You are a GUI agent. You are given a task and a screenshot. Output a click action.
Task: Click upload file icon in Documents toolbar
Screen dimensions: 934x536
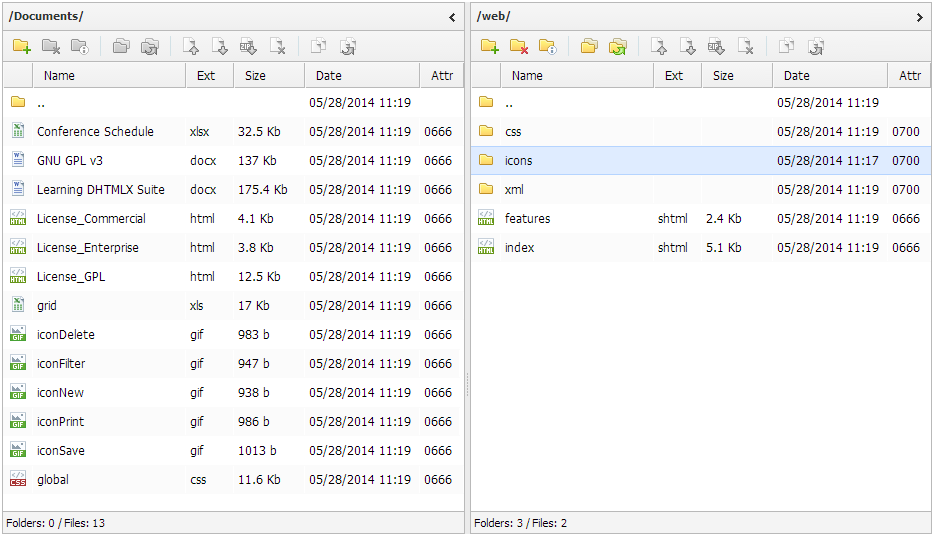191,46
